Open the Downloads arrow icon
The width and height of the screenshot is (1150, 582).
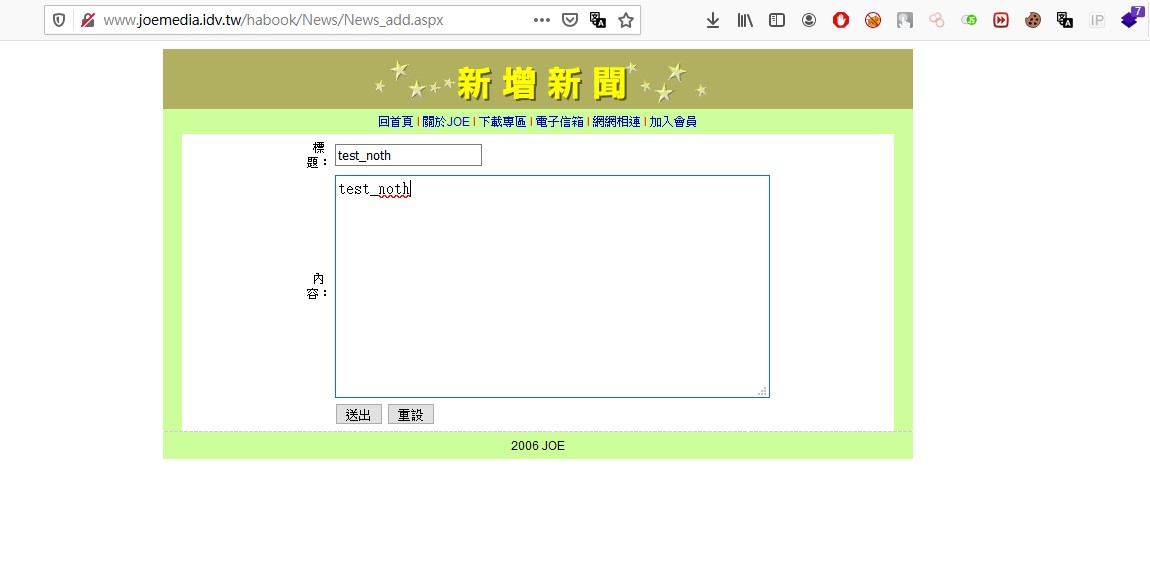[713, 21]
